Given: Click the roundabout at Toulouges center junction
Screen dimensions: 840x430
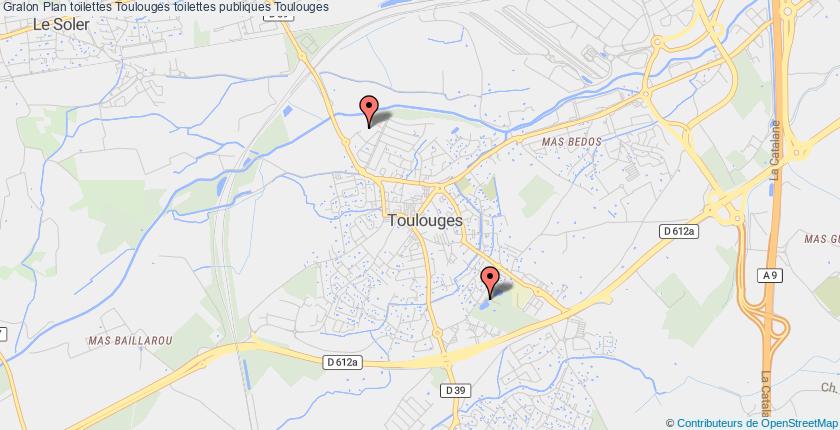Looking at the screenshot, I should click(x=438, y=188).
